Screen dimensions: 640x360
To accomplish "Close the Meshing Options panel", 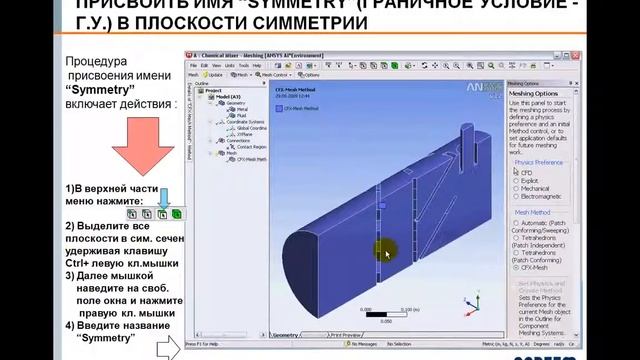I will [x=577, y=83].
